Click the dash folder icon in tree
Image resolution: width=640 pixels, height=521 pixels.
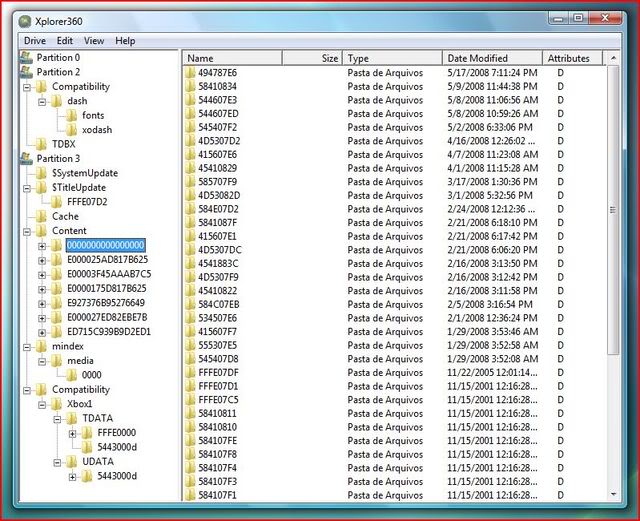point(56,101)
